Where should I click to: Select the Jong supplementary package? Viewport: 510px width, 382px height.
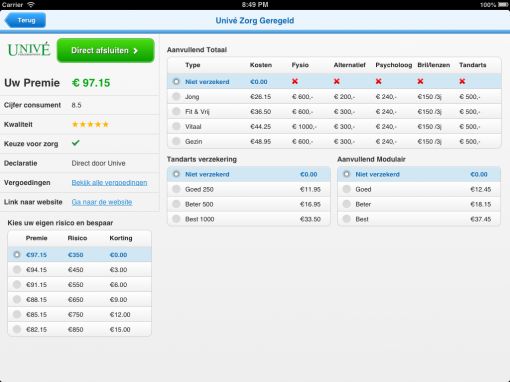(x=334, y=97)
